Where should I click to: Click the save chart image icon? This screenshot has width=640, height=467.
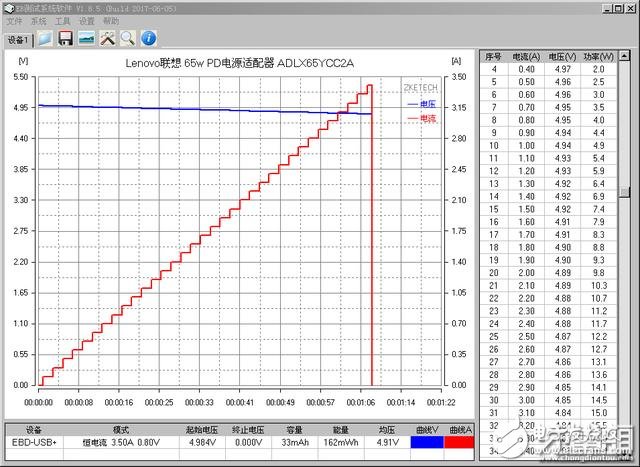click(87, 39)
